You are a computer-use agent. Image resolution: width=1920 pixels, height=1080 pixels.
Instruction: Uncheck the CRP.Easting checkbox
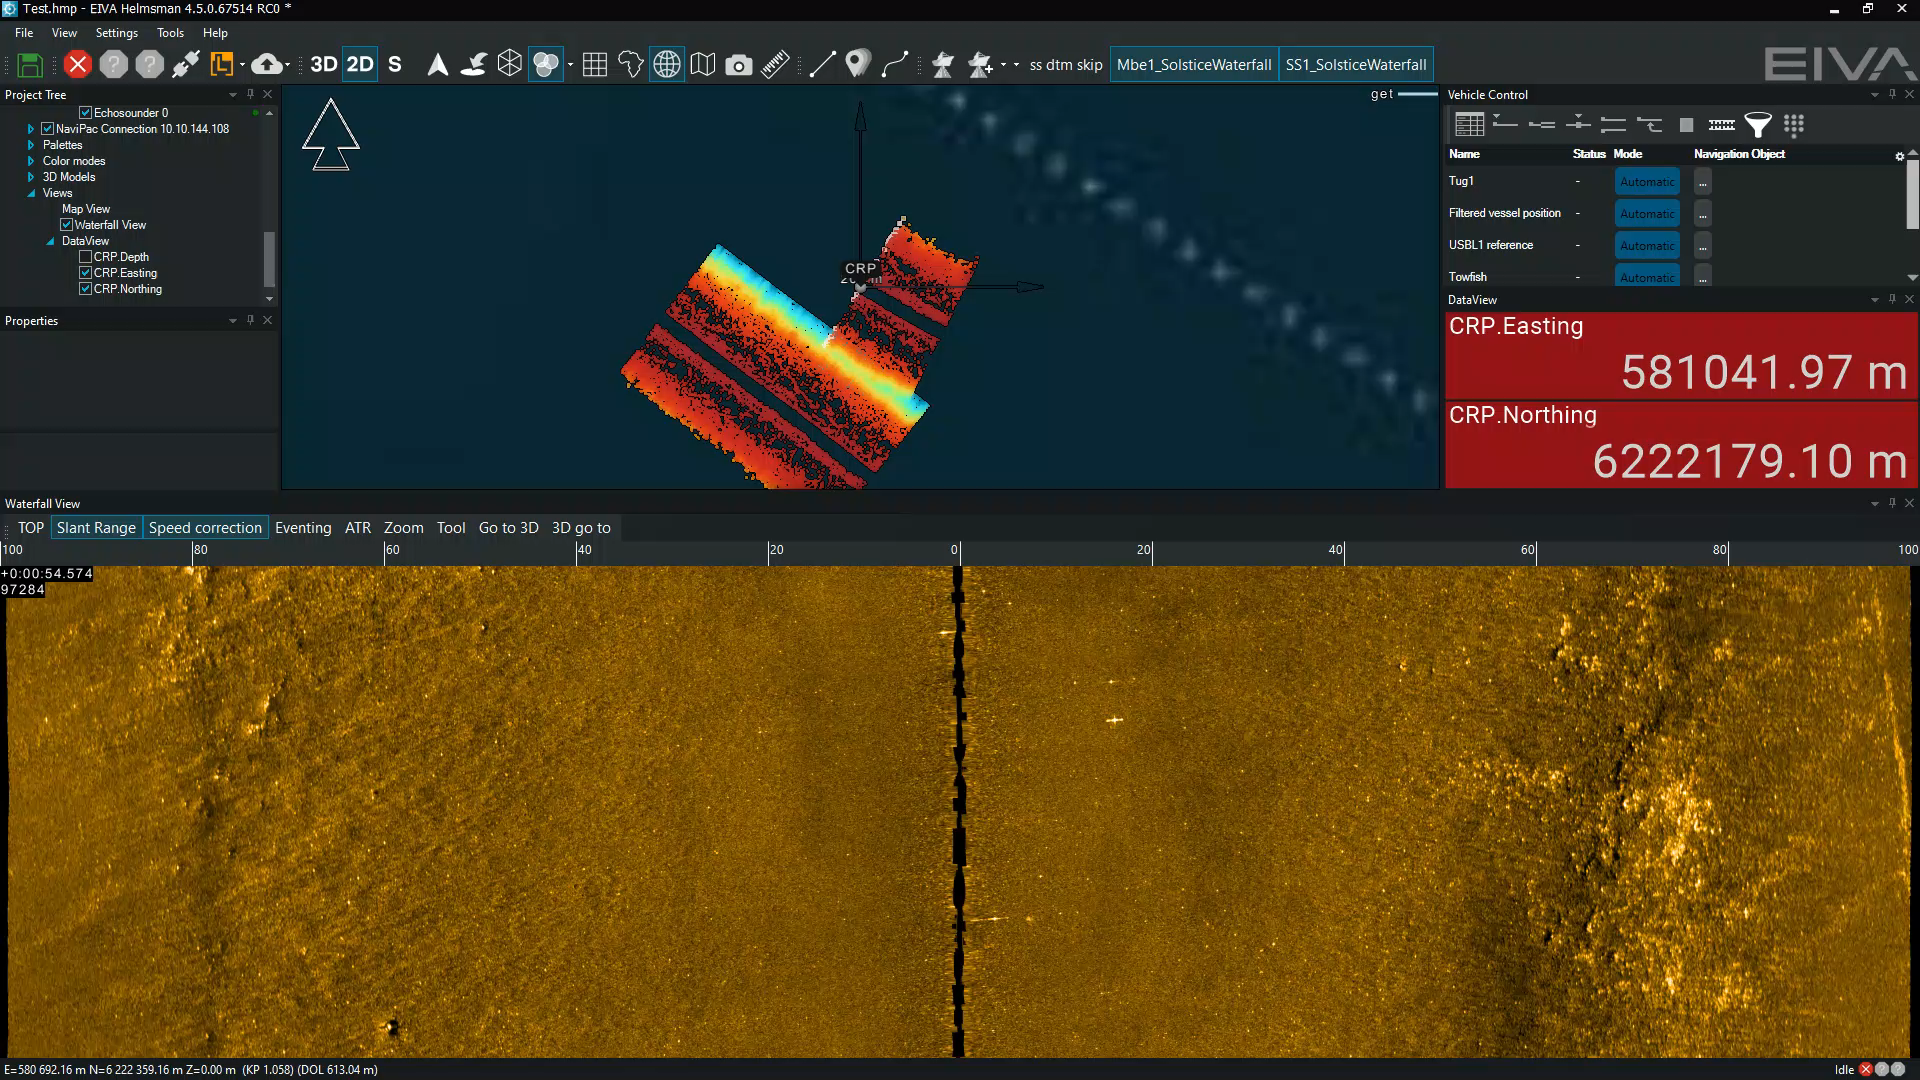click(86, 273)
